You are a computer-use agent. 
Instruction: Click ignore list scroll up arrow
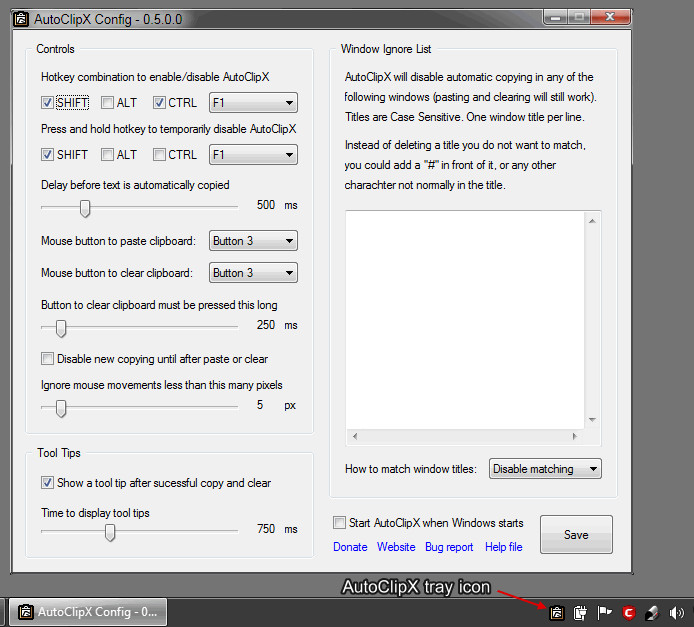point(592,221)
